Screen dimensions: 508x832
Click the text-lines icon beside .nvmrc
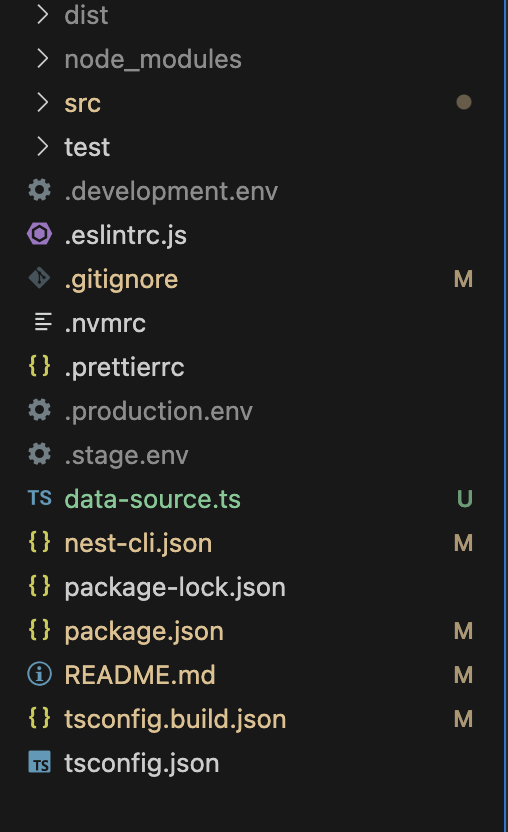click(43, 322)
